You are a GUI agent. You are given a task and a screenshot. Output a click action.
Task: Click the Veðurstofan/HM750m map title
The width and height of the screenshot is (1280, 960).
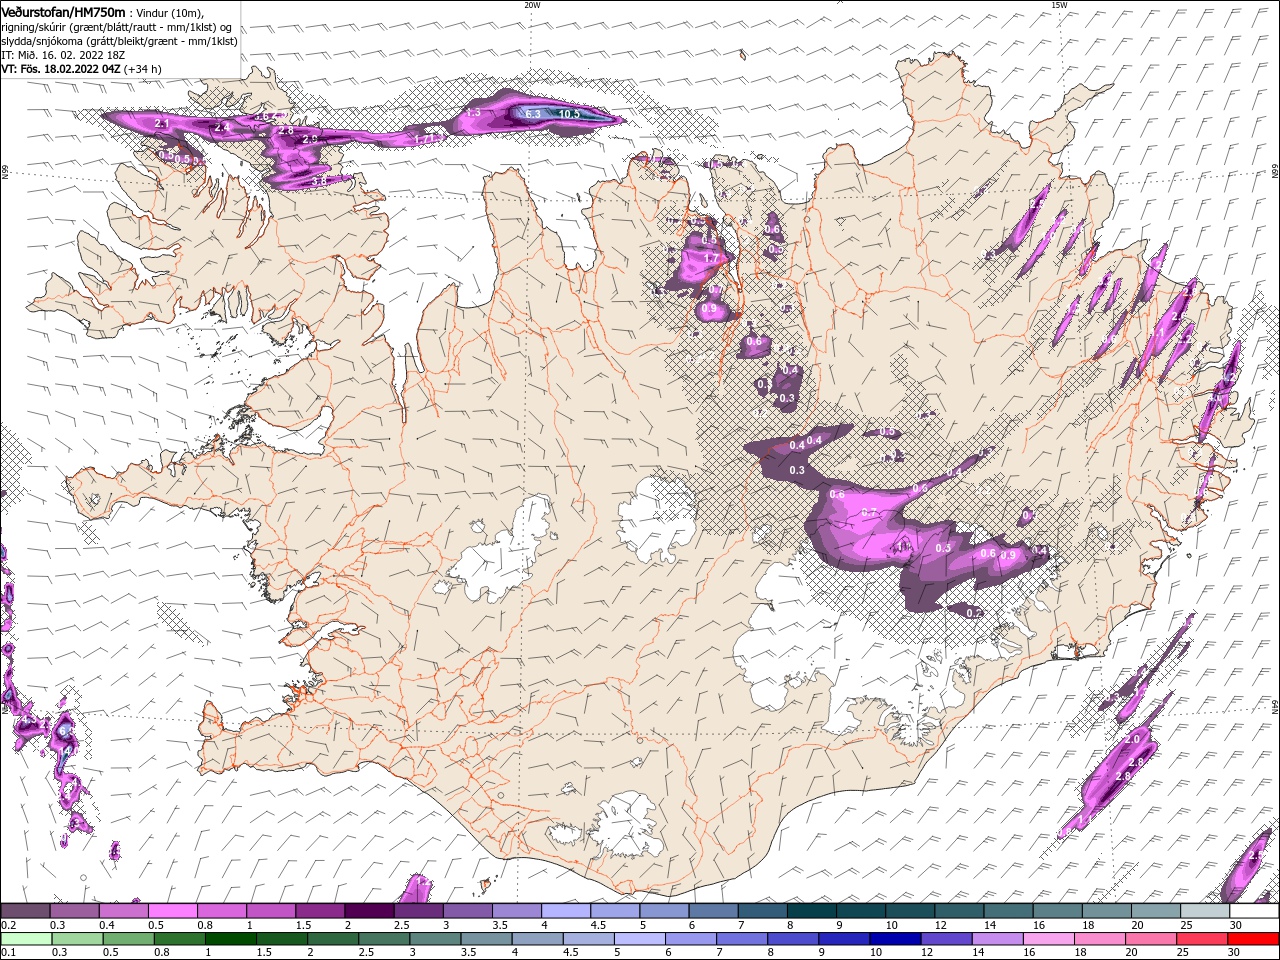coord(63,12)
